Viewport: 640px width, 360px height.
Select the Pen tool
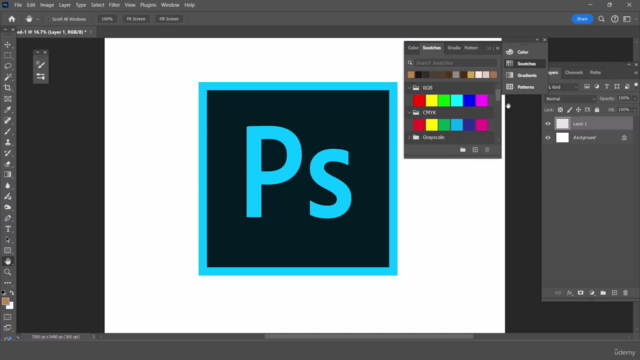(x=8, y=218)
